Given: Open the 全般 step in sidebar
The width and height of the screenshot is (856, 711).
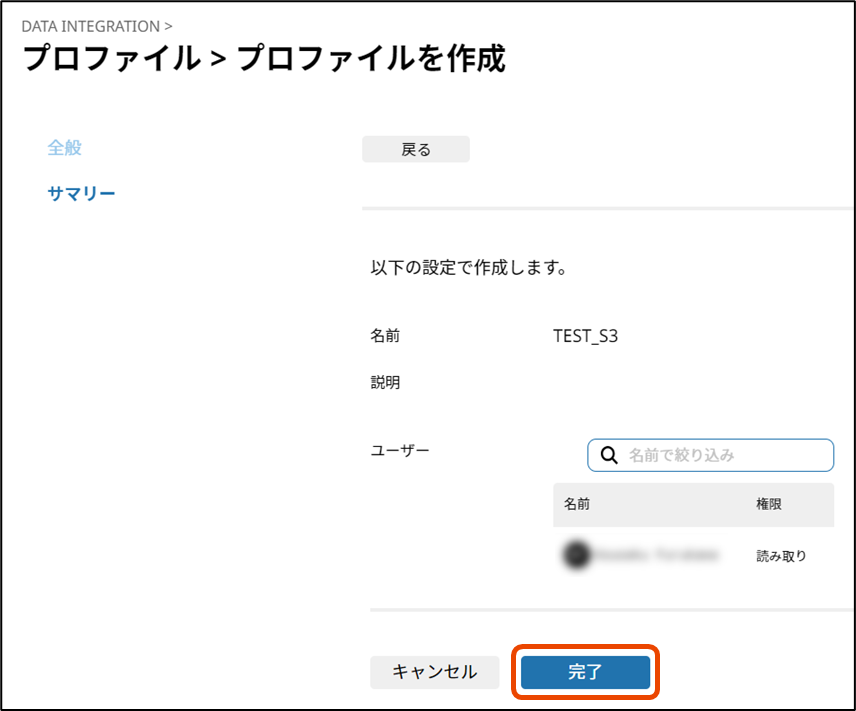Looking at the screenshot, I should pos(64,147).
